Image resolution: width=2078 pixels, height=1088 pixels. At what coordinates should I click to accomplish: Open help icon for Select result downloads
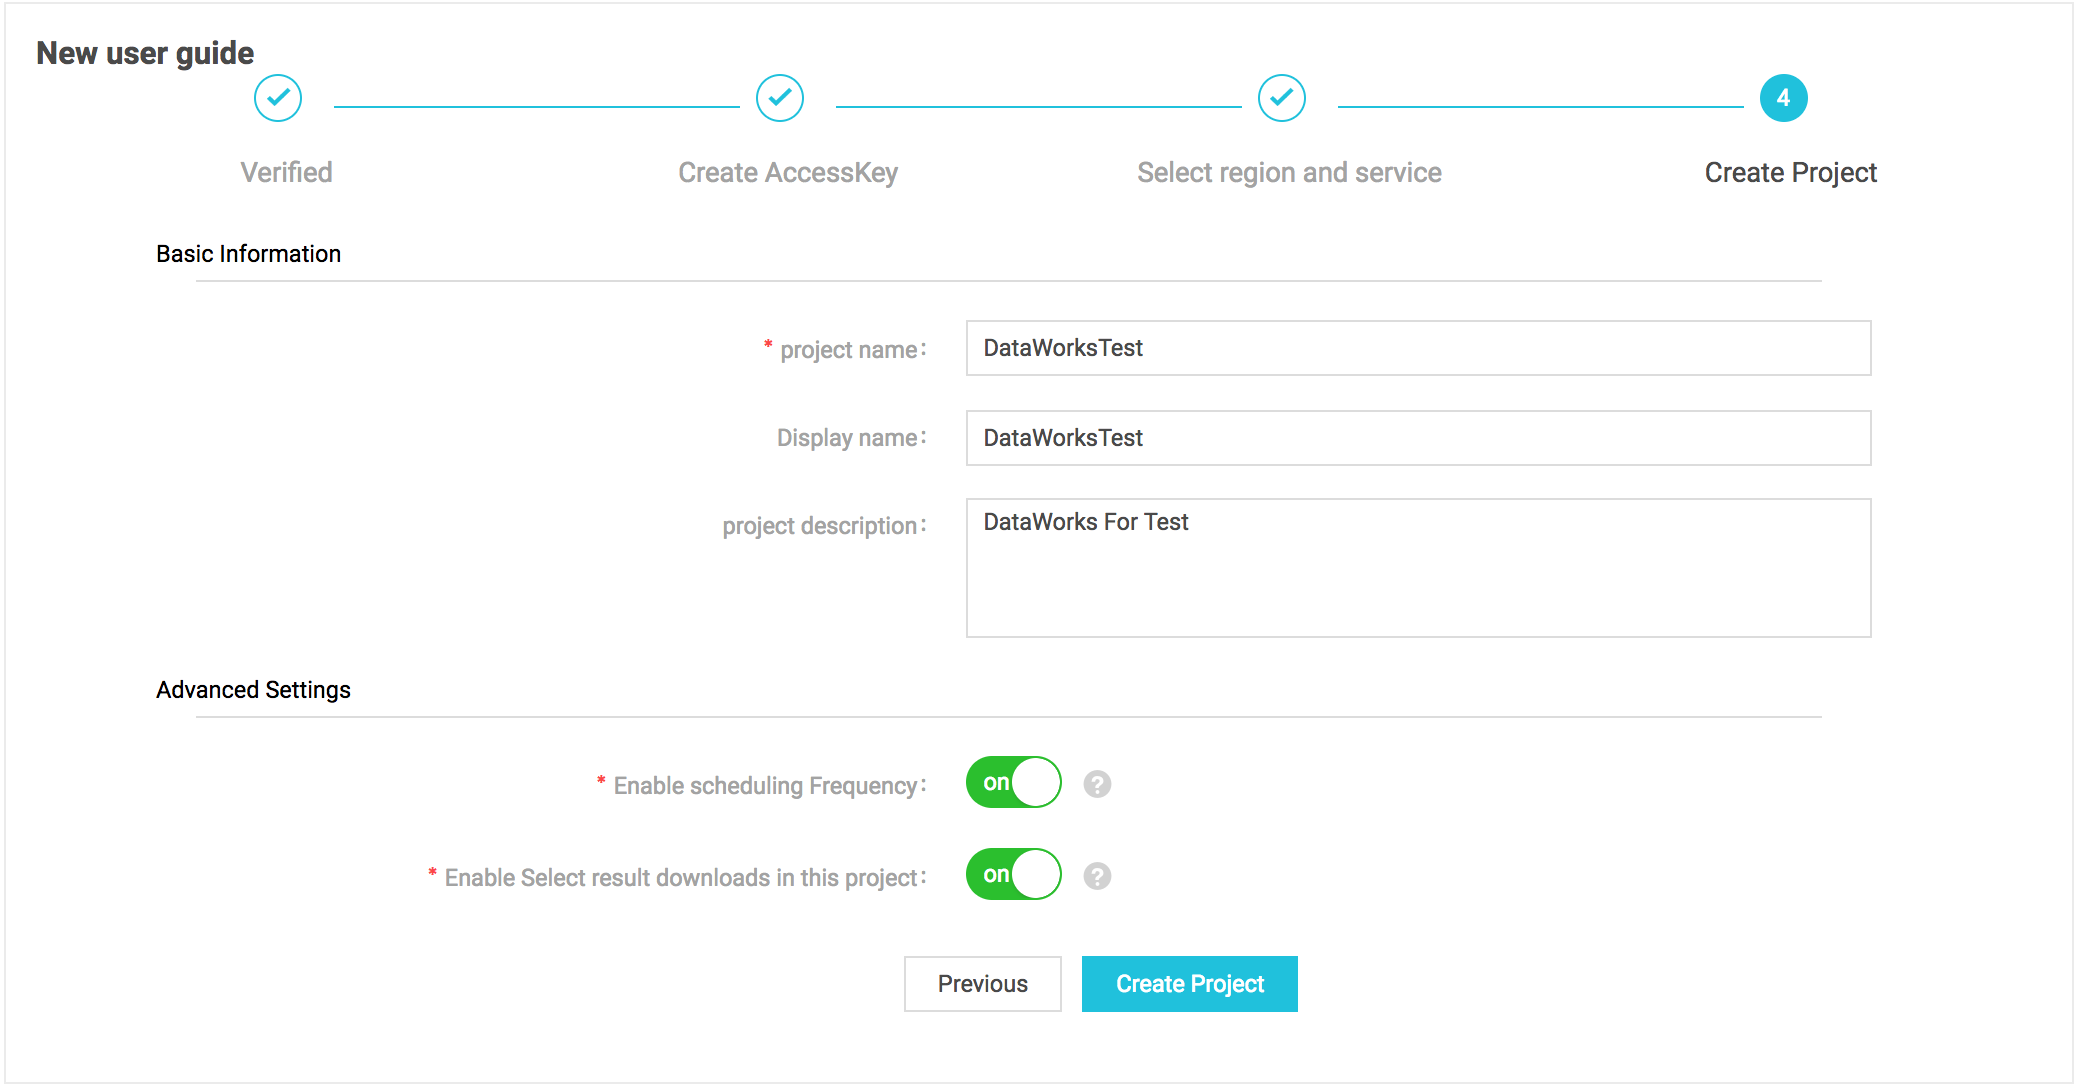(x=1097, y=876)
